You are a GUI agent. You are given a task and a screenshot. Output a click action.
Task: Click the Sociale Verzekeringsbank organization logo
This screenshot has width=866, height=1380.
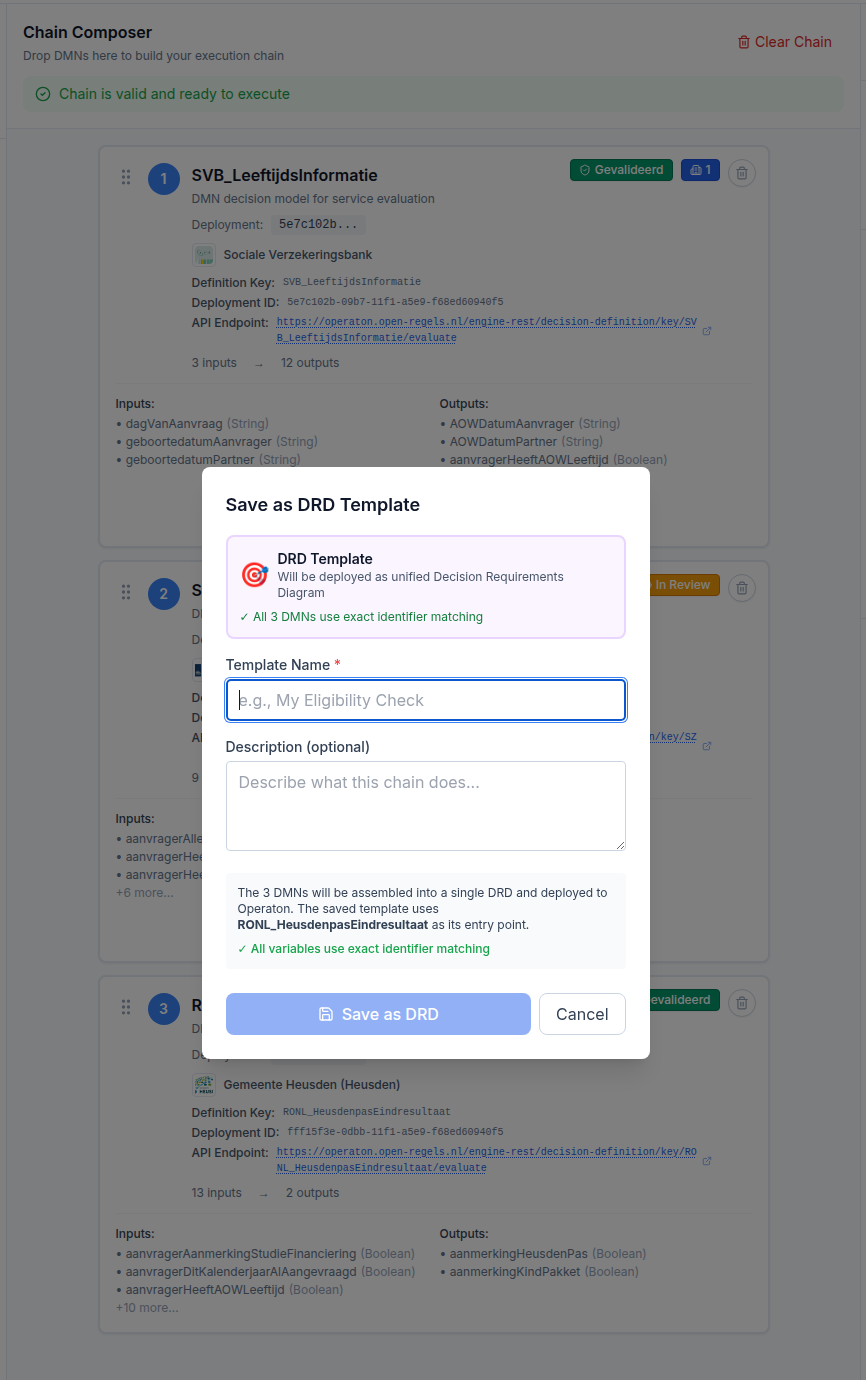click(203, 255)
